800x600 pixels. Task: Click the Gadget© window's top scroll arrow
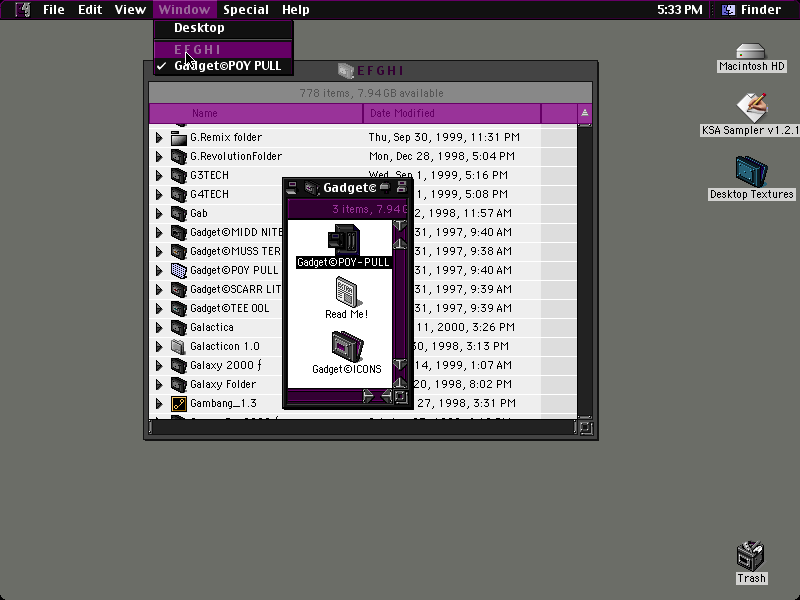(399, 226)
